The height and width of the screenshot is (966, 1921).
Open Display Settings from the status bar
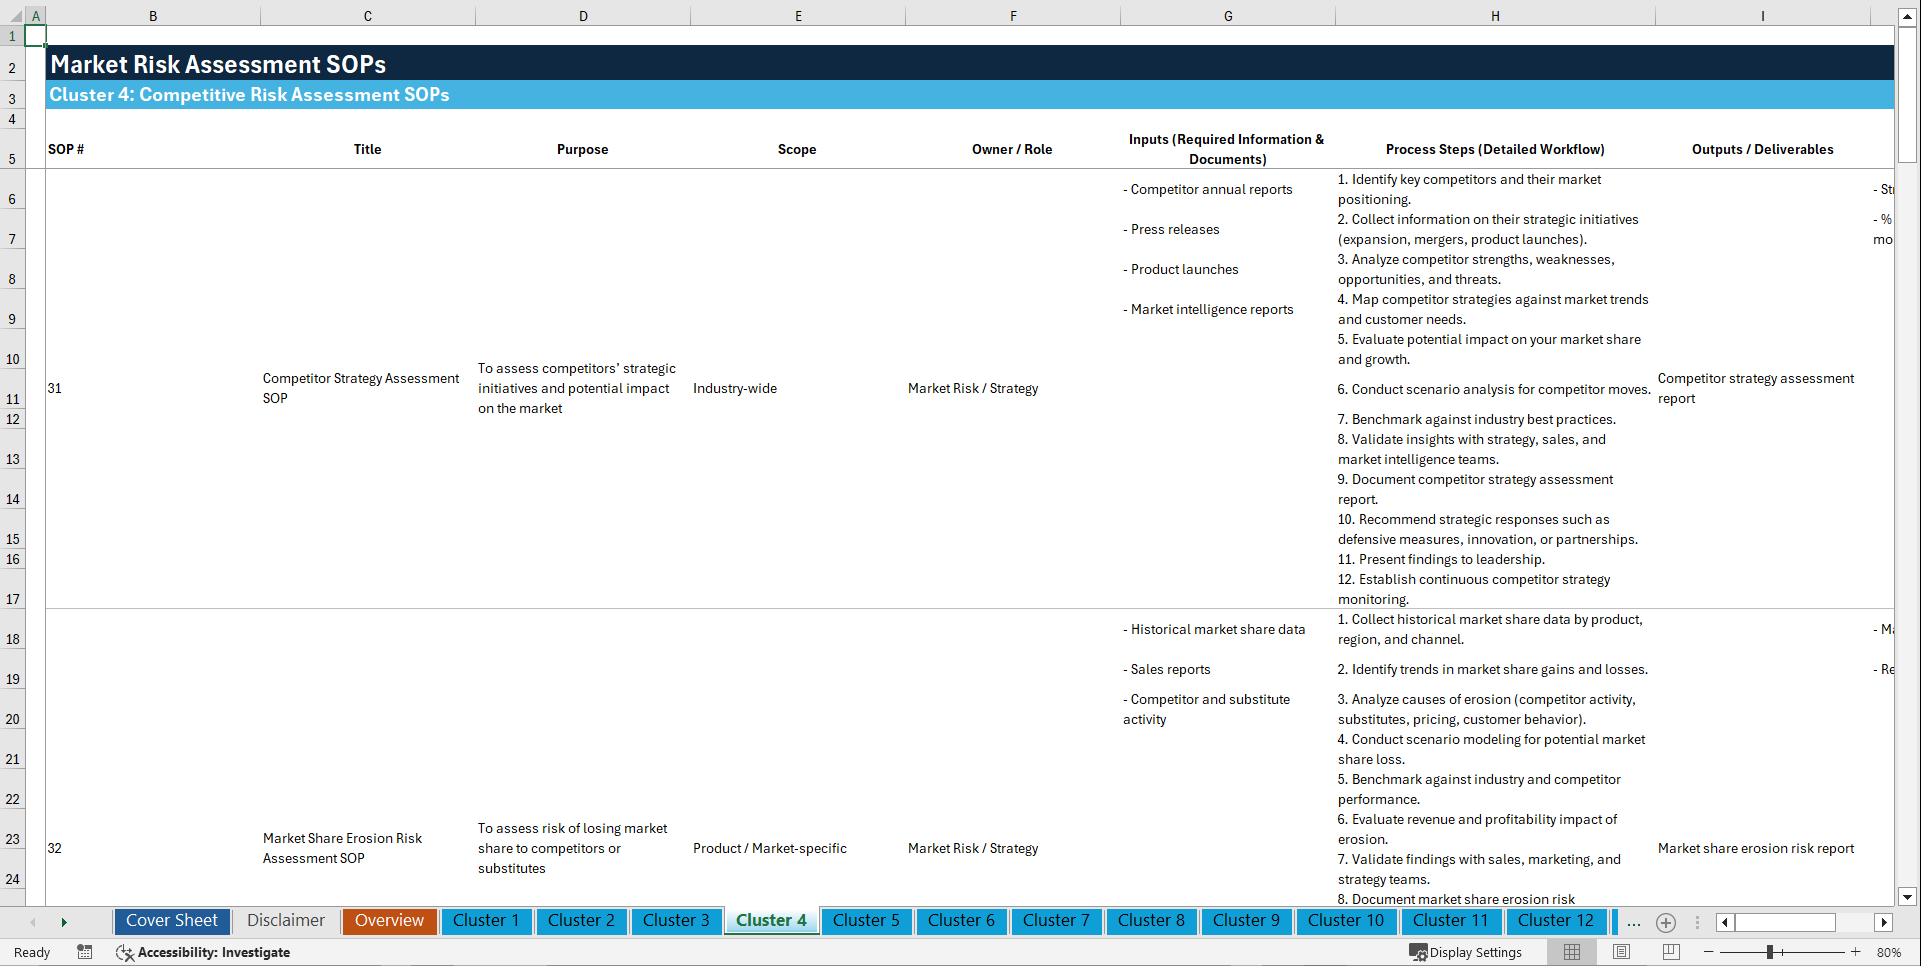click(x=1466, y=952)
